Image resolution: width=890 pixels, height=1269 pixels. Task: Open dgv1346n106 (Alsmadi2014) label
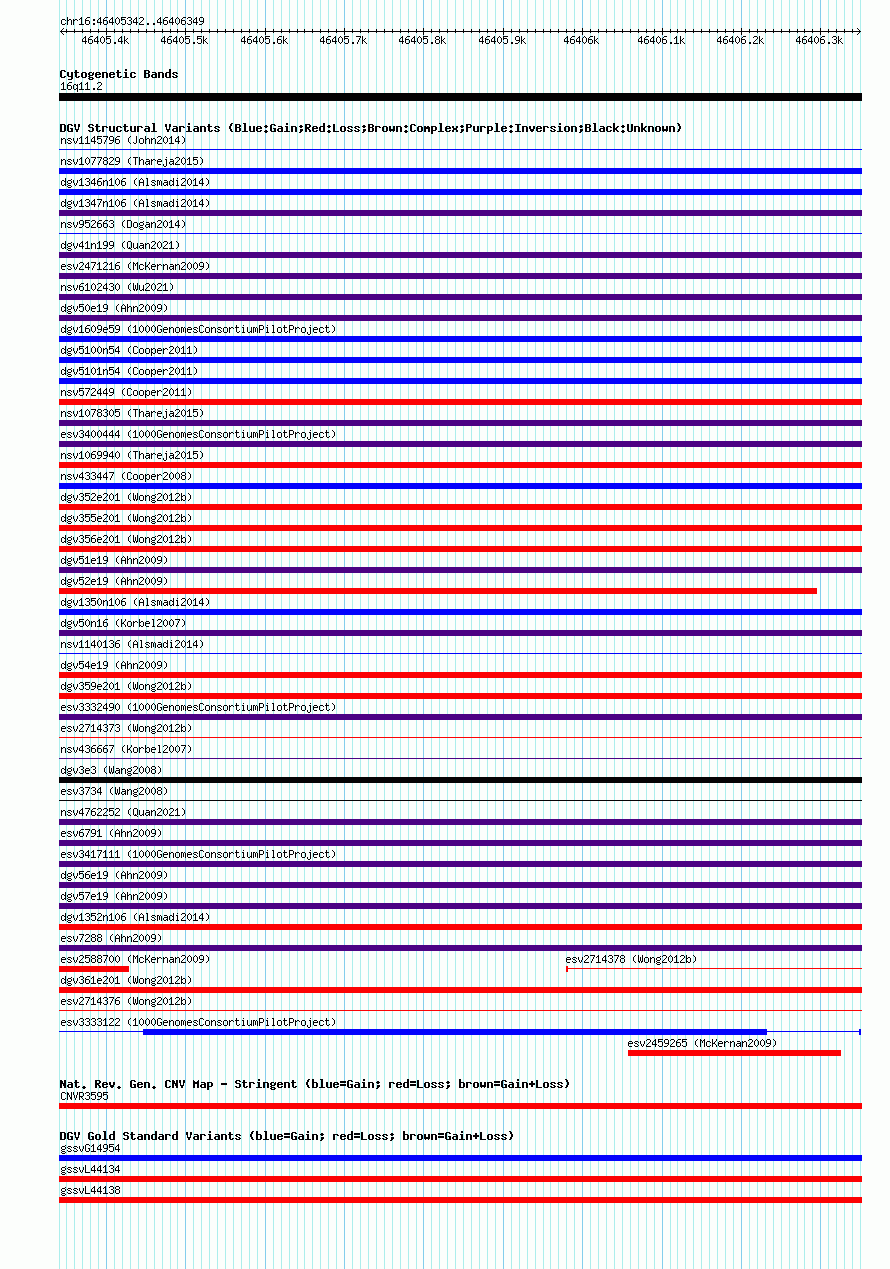tap(135, 182)
